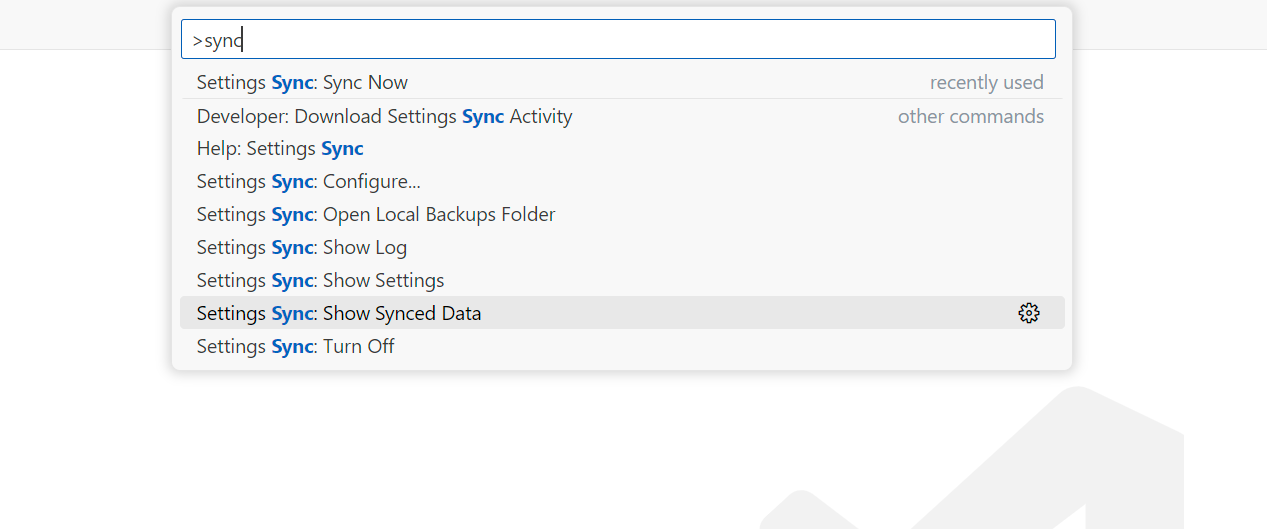Click the word Activity in Developer command
1267x529 pixels.
coord(541,117)
